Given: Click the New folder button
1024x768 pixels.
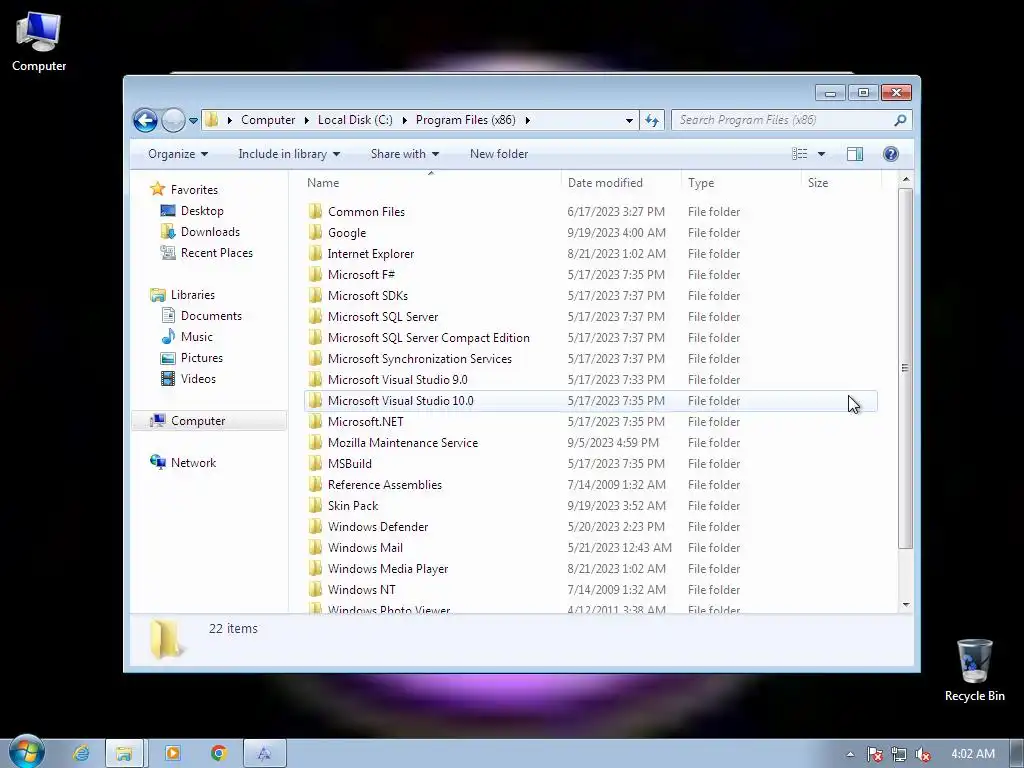Looking at the screenshot, I should [499, 154].
